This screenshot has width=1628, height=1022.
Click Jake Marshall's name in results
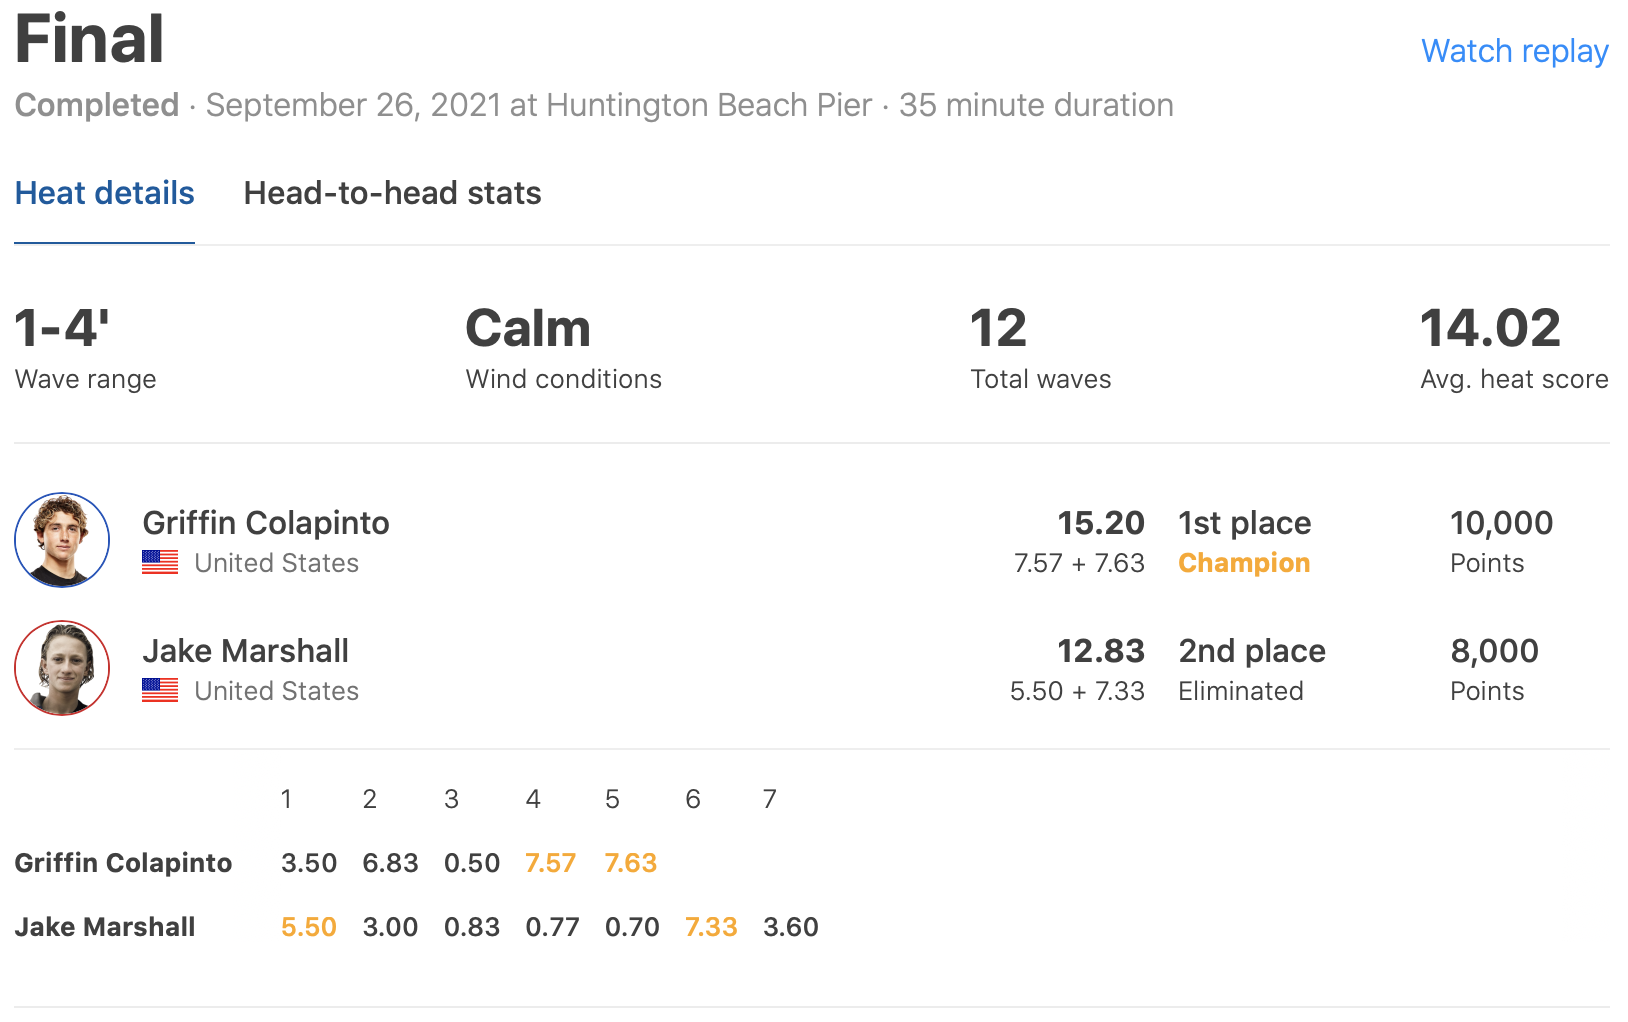245,651
